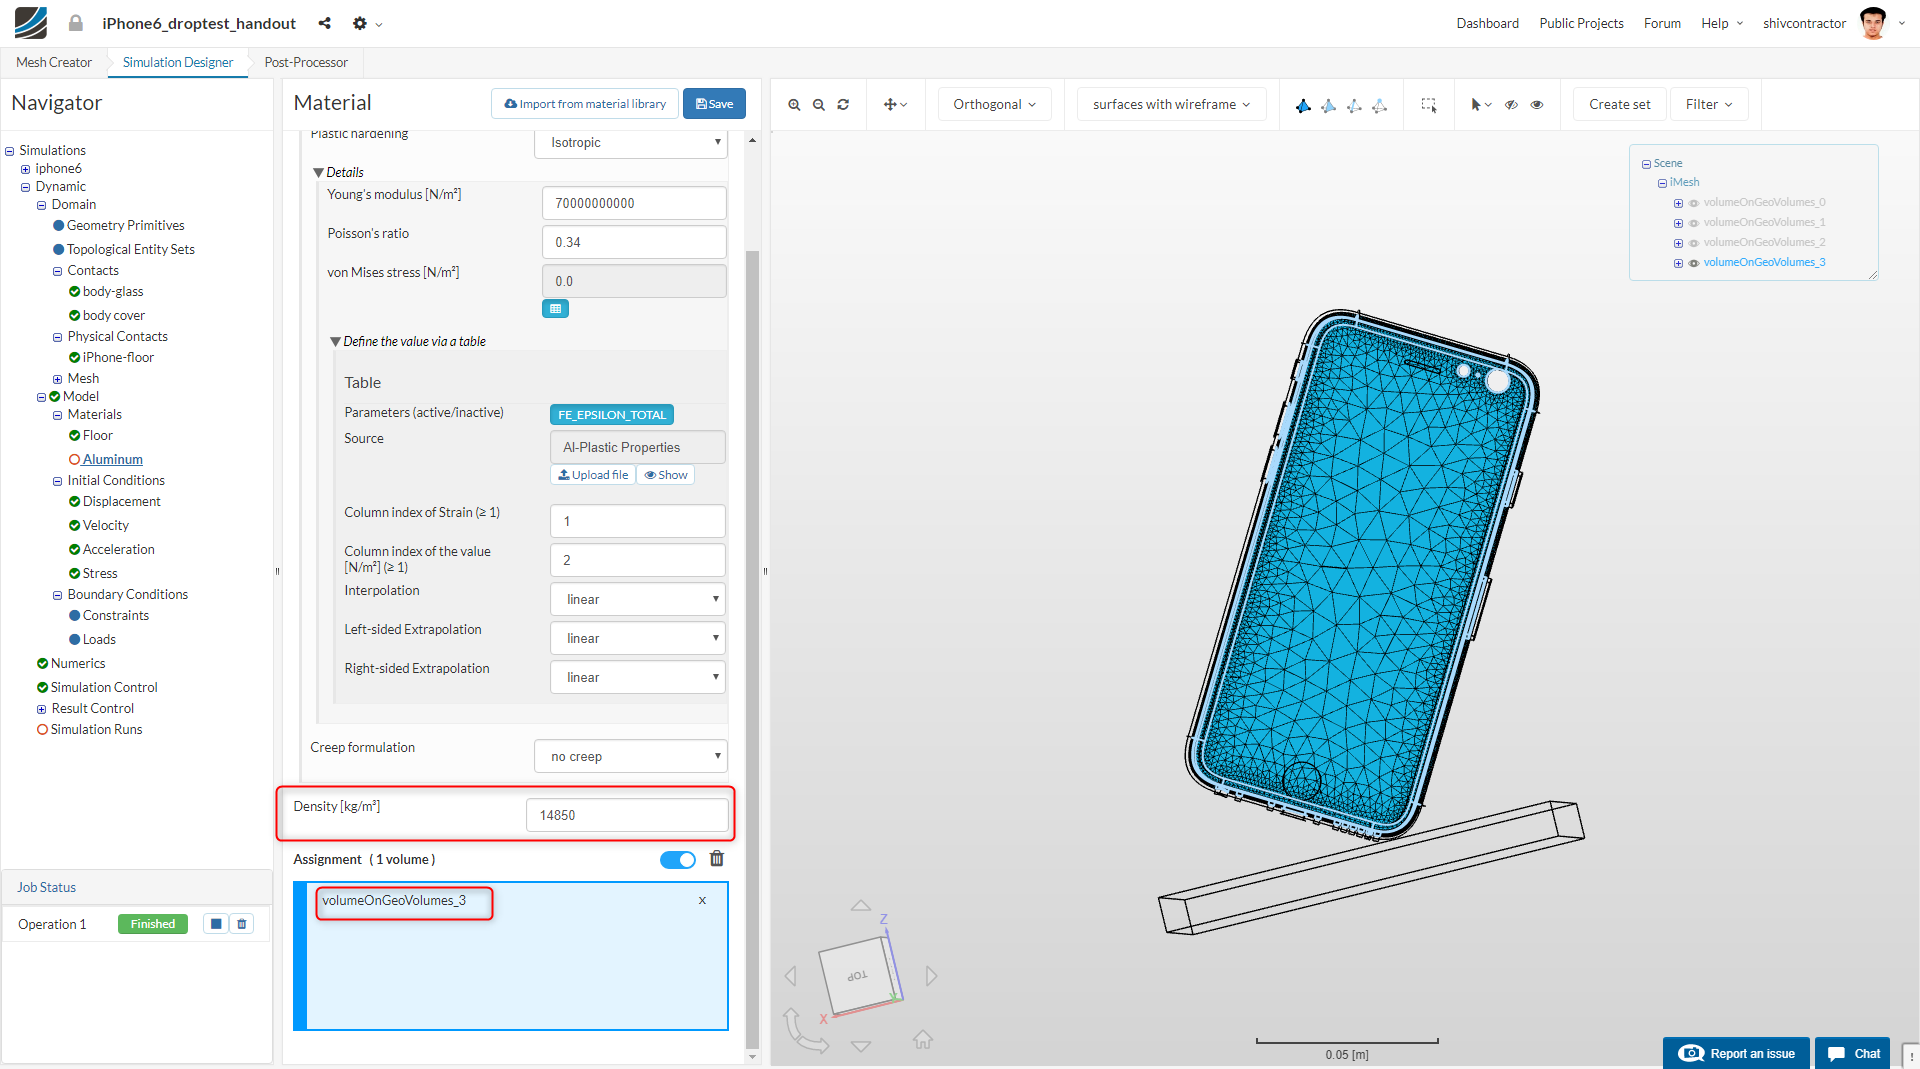Image resolution: width=1920 pixels, height=1069 pixels.
Task: Open Public Projects
Action: coord(1581,23)
